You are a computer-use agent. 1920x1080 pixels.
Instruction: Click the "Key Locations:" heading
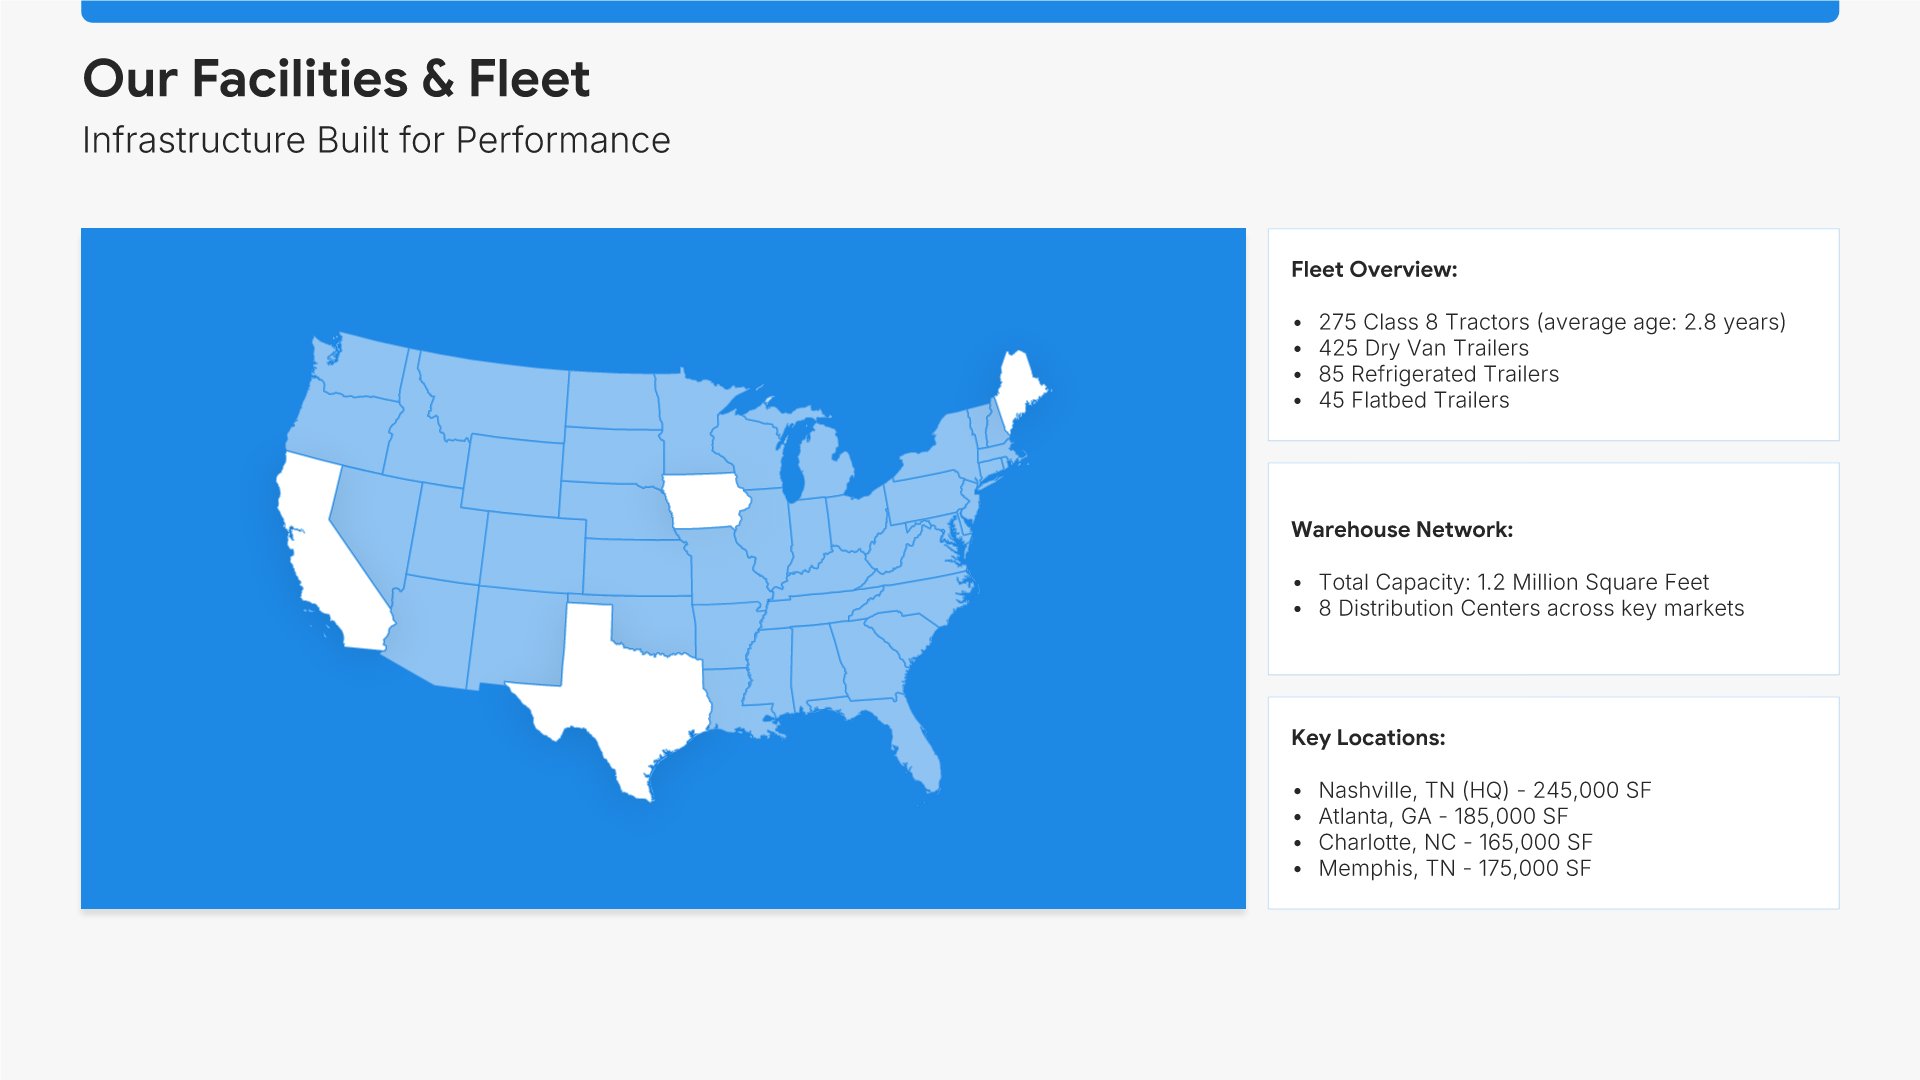tap(1368, 738)
